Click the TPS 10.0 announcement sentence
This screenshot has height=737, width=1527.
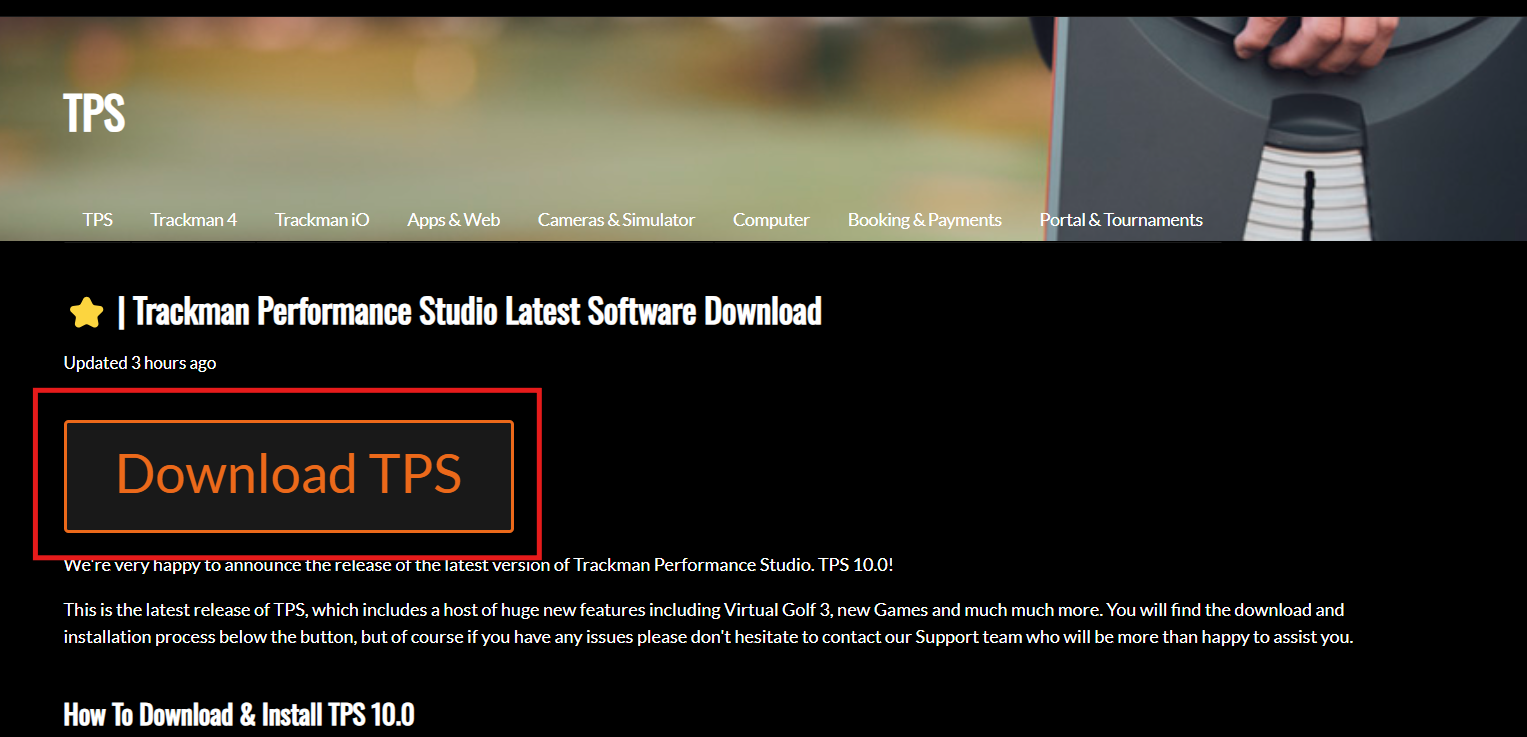click(478, 563)
